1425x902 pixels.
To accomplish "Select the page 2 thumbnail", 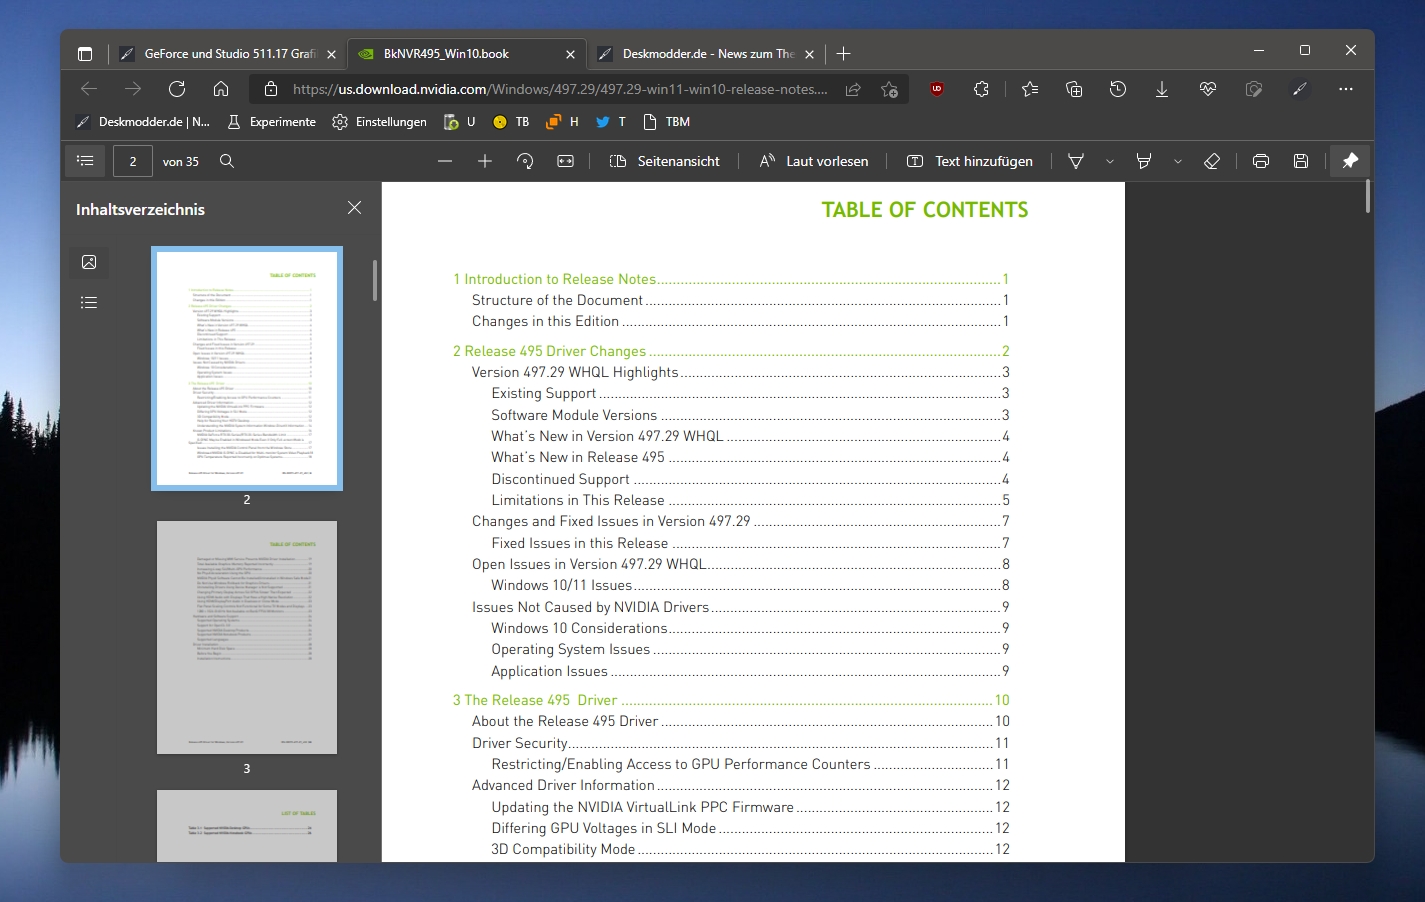I will (x=247, y=369).
